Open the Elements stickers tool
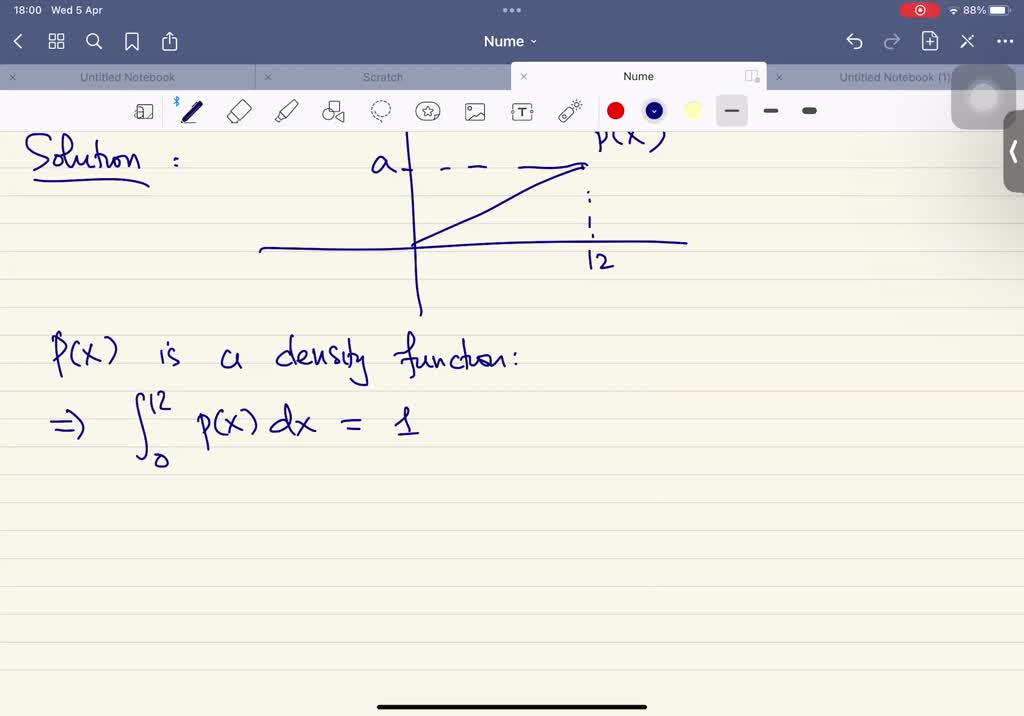This screenshot has height=716, width=1024. click(x=428, y=111)
